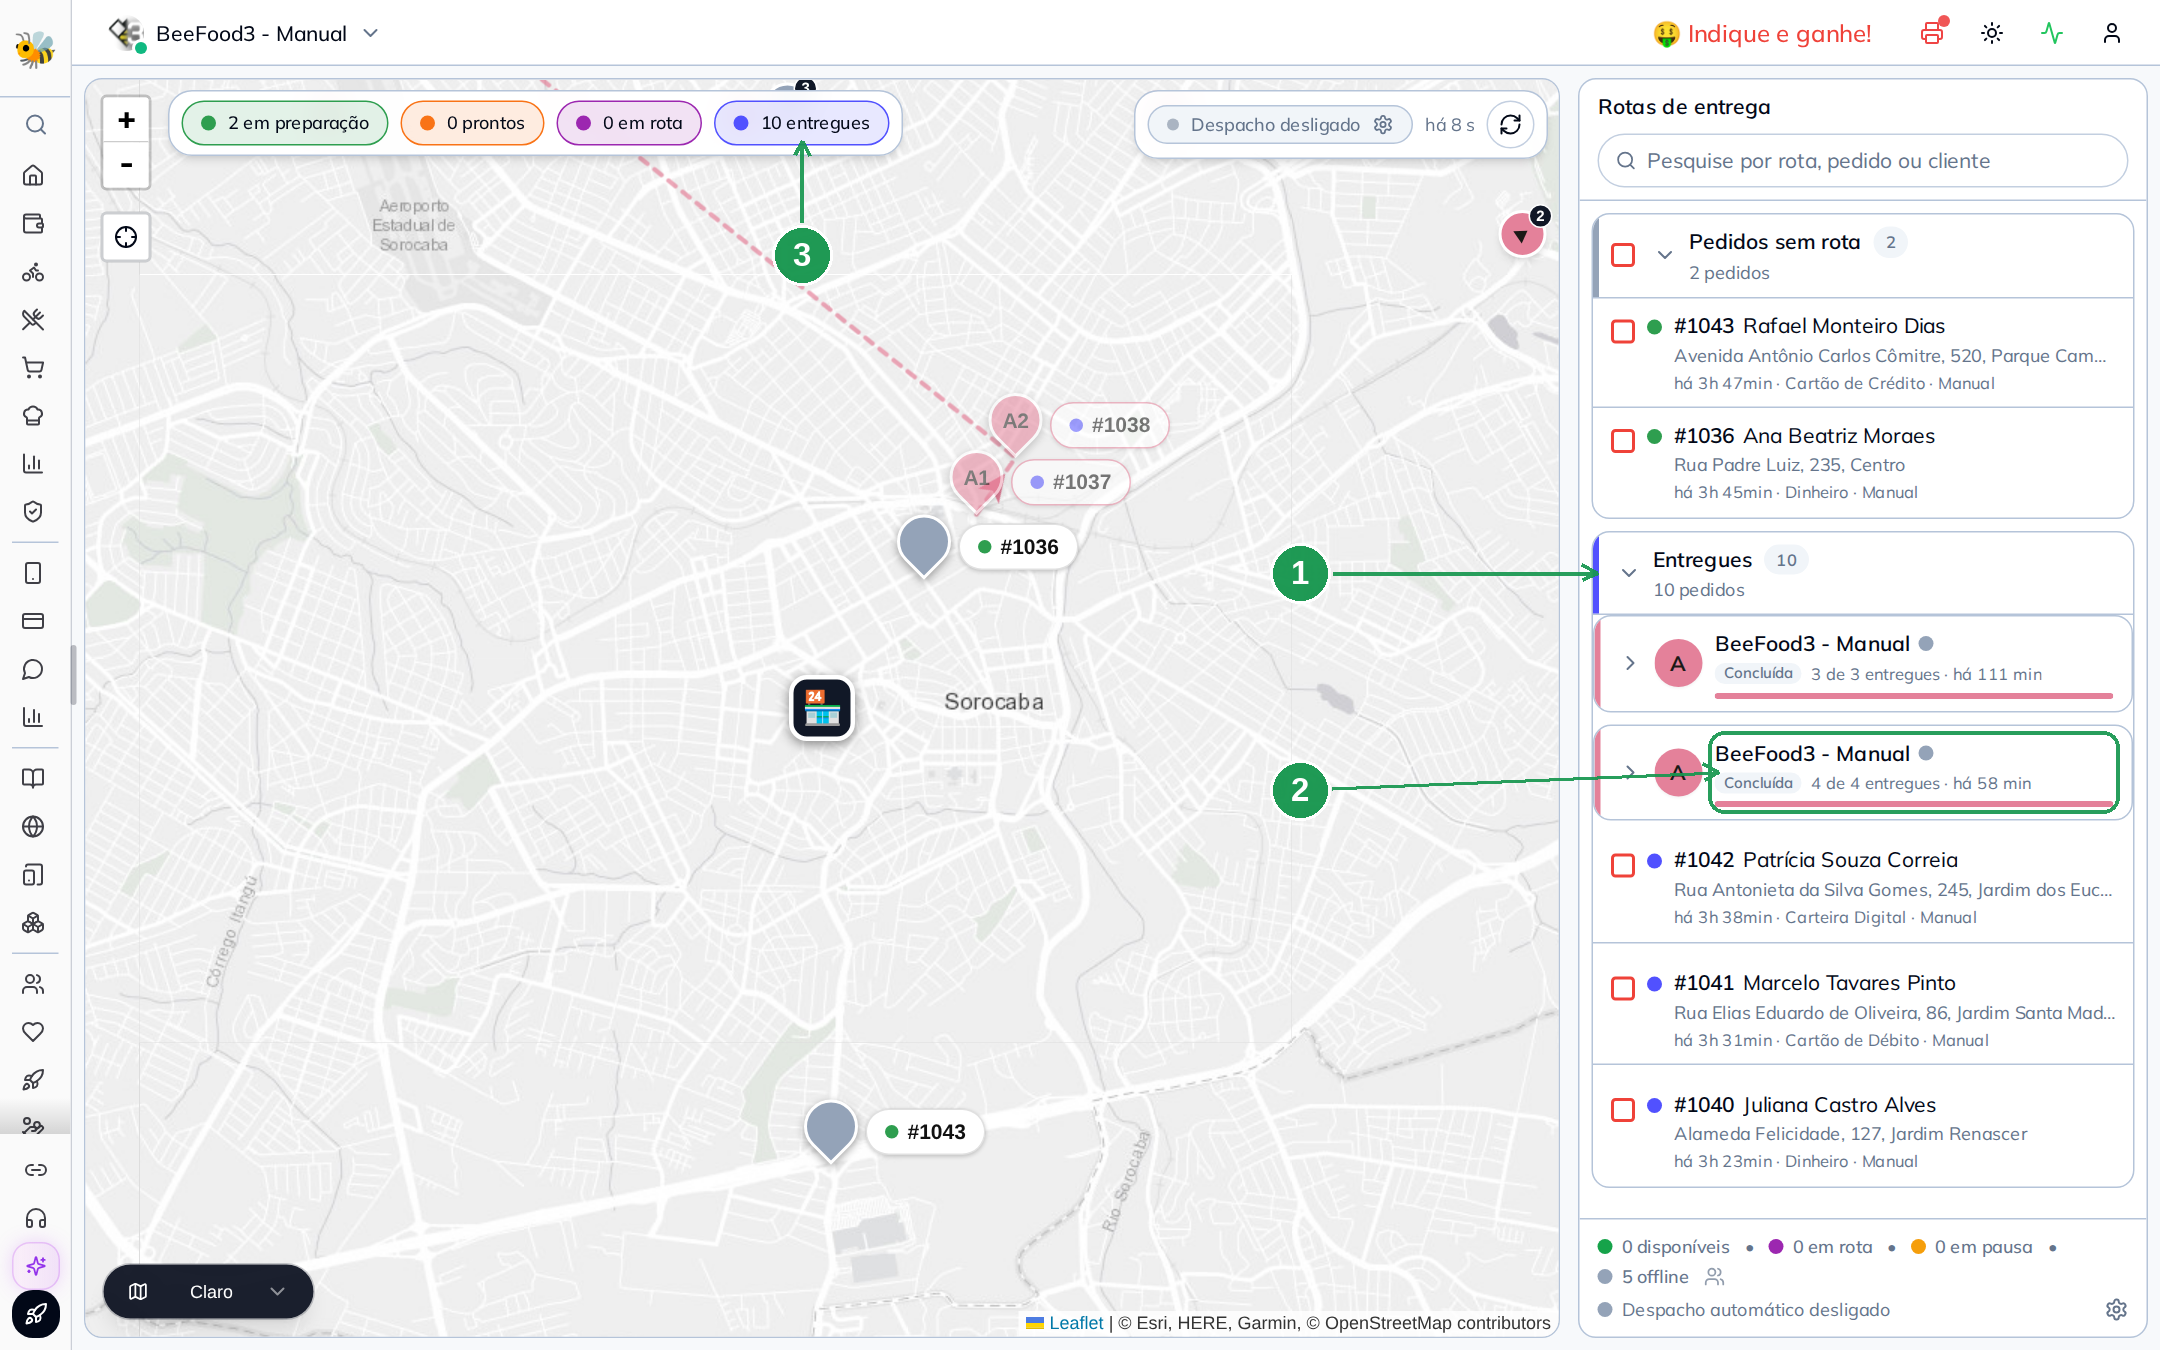Zoom in on the map

click(x=126, y=120)
